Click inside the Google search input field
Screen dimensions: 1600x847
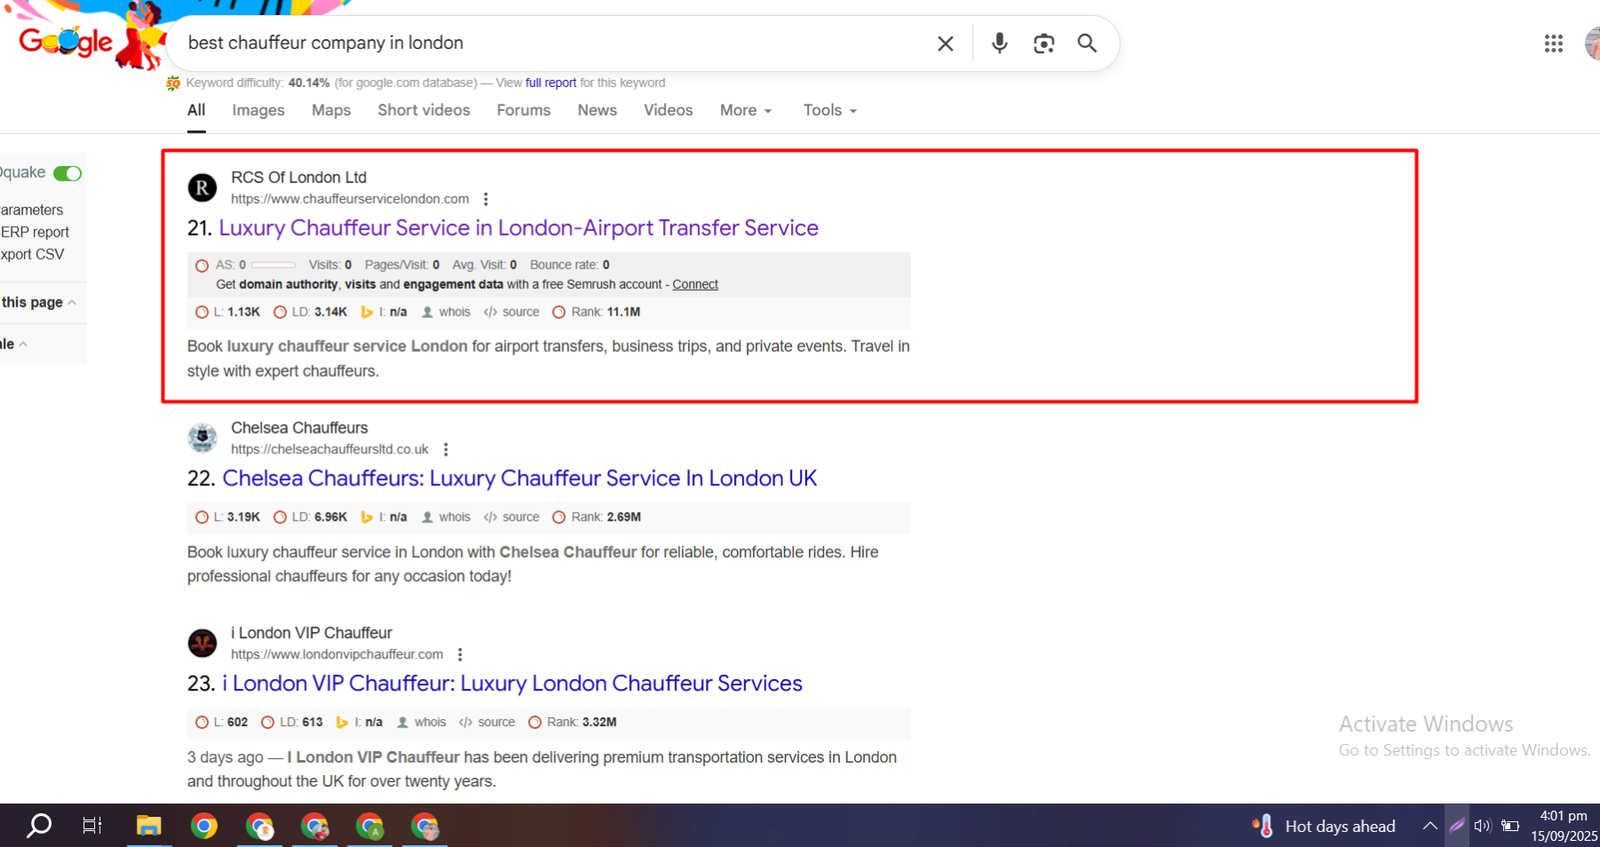click(x=550, y=43)
